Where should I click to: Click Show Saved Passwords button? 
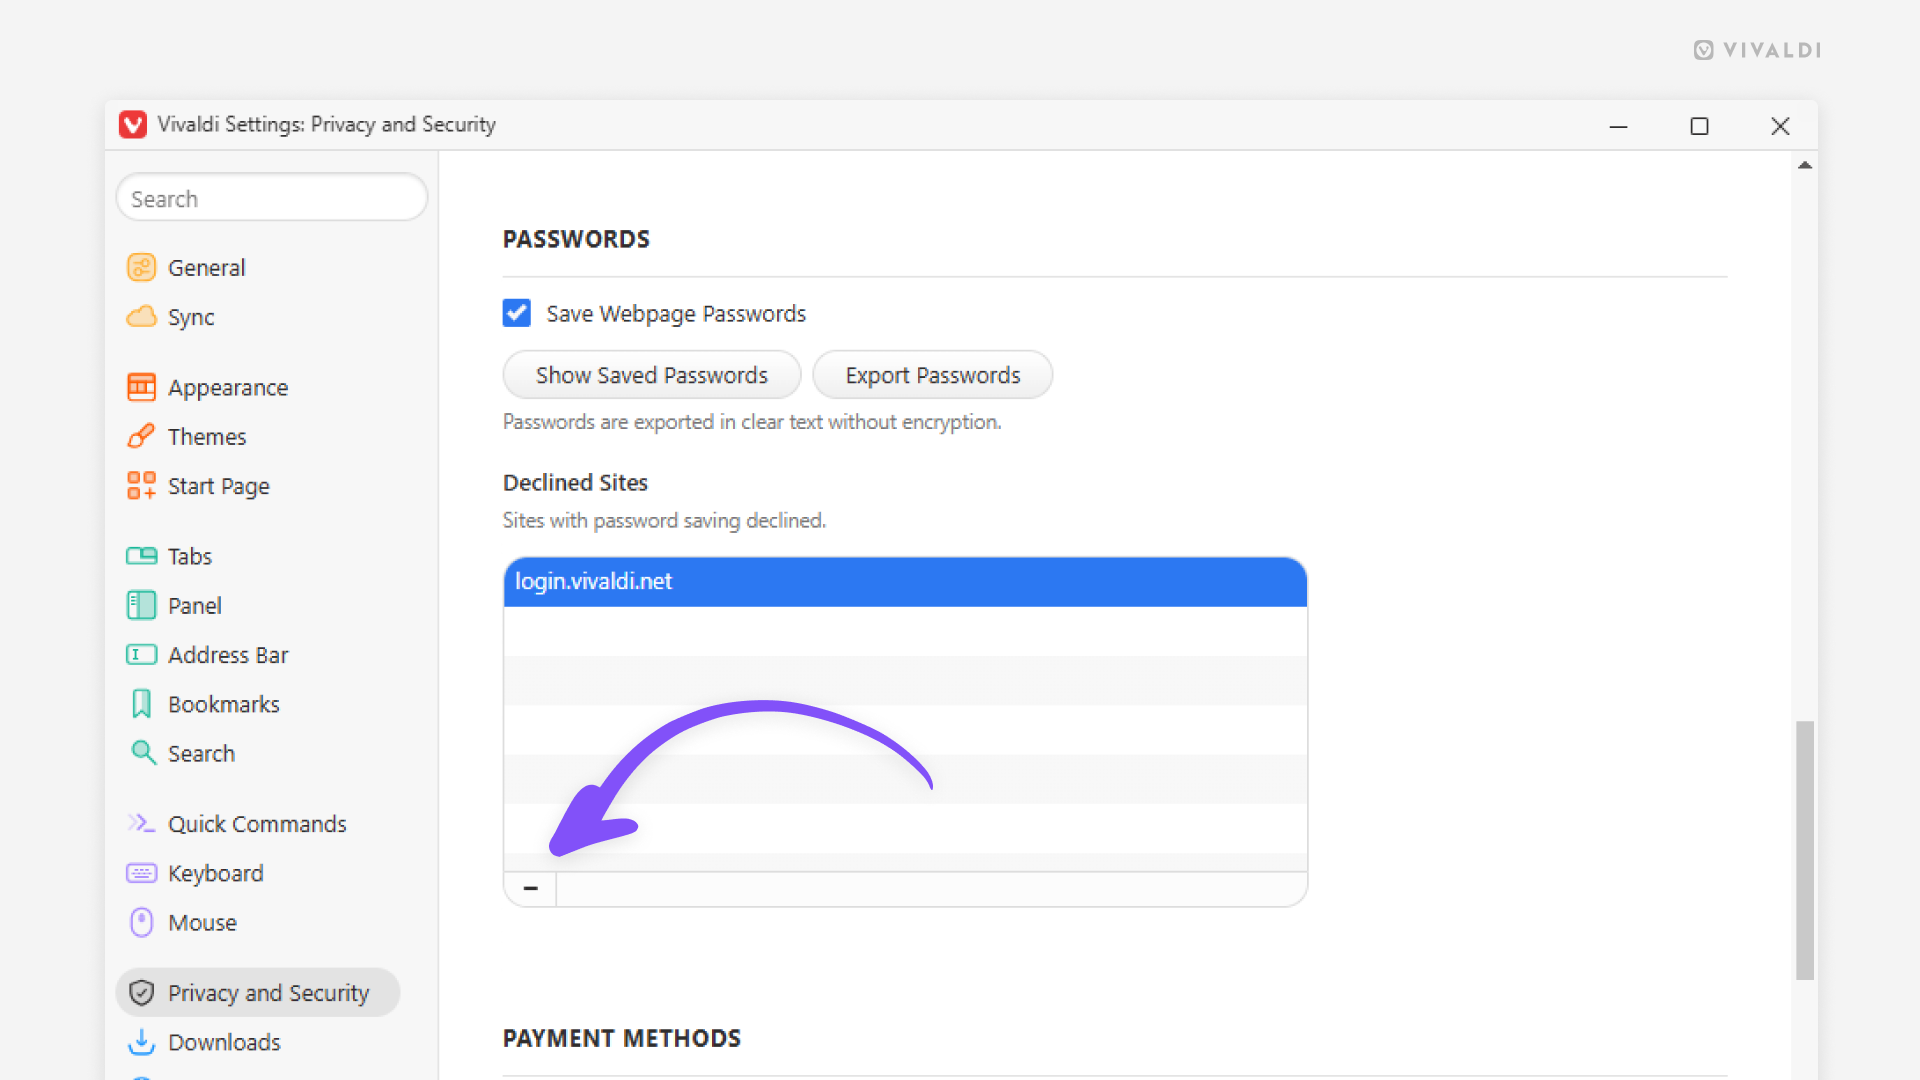651,375
